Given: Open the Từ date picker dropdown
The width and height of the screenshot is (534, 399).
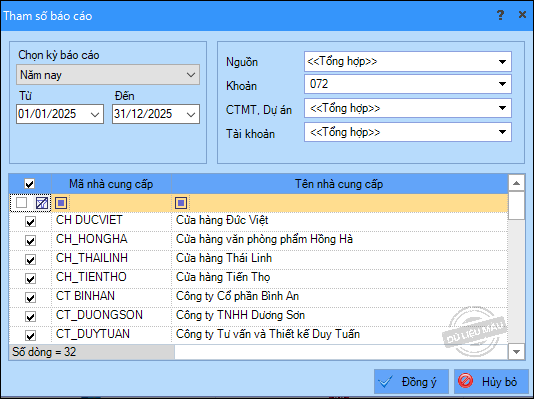Looking at the screenshot, I should (95, 114).
